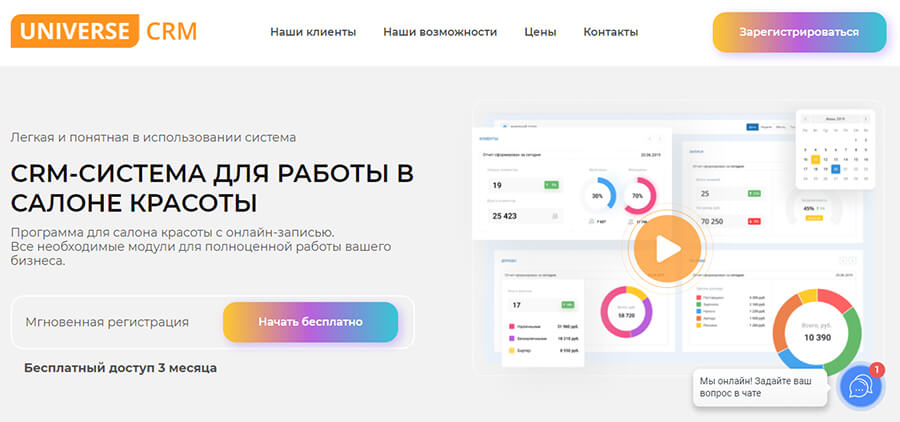Play the dashboard demo video

[x=667, y=249]
